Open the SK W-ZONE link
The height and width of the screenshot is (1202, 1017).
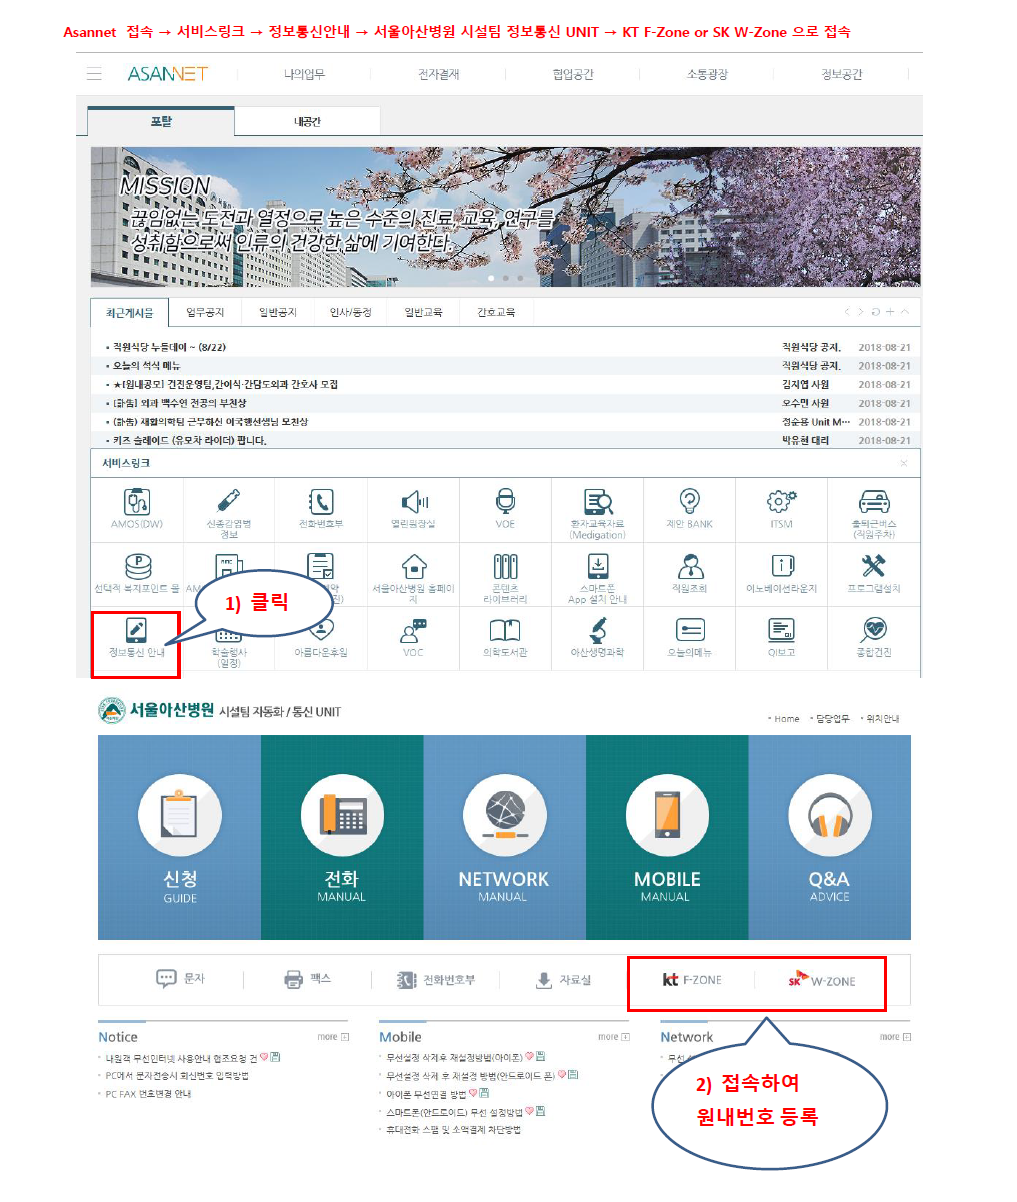(x=822, y=980)
